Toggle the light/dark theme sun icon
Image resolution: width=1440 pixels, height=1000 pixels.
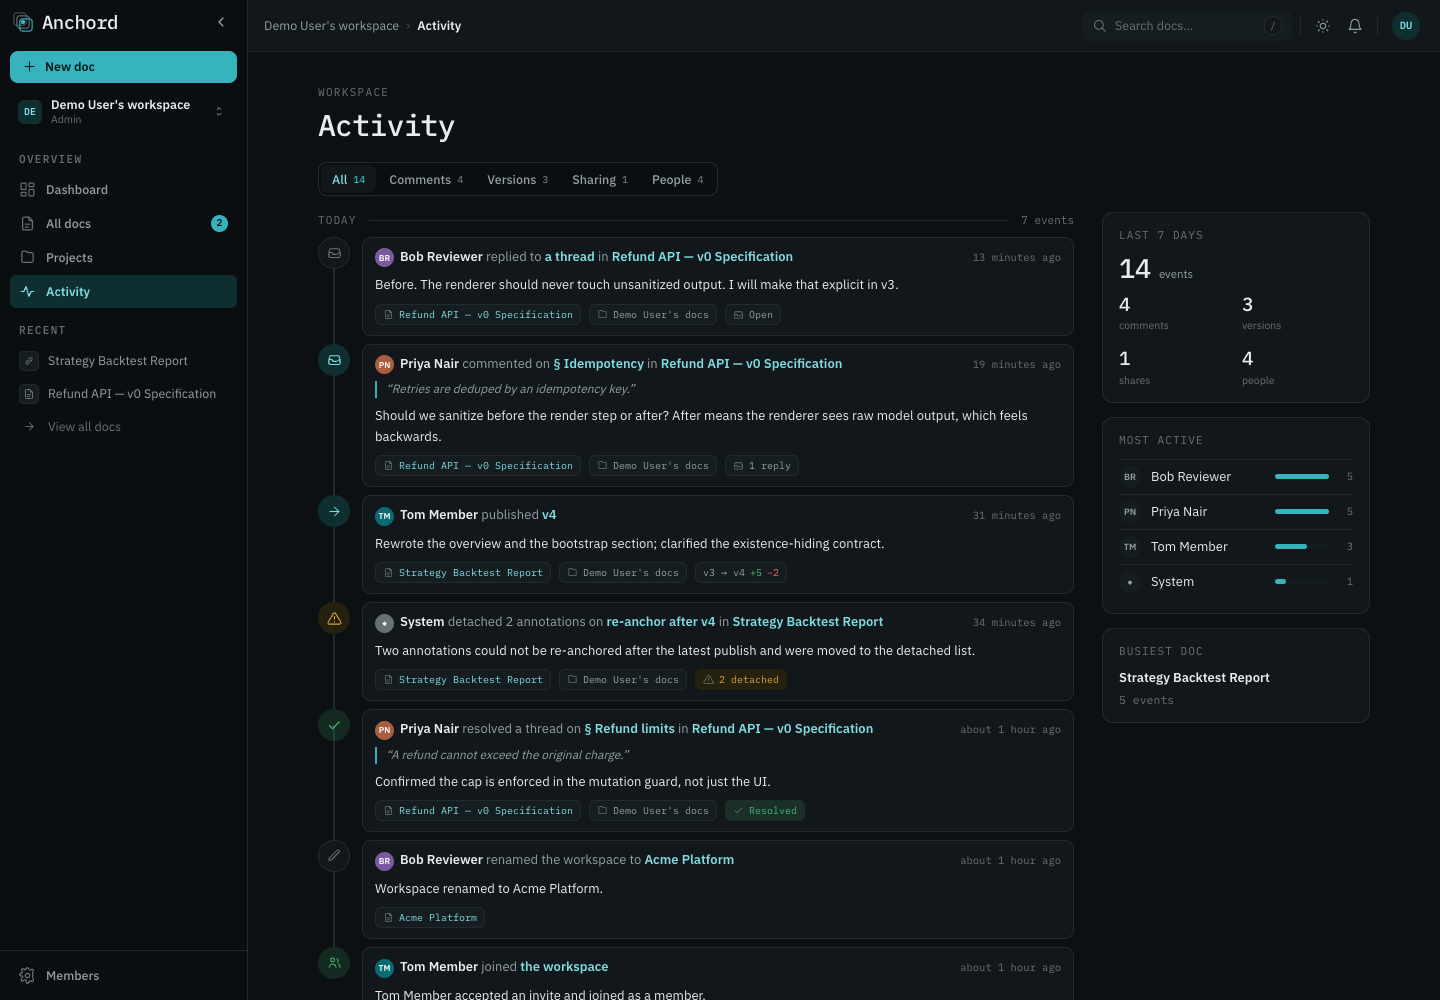1323,26
